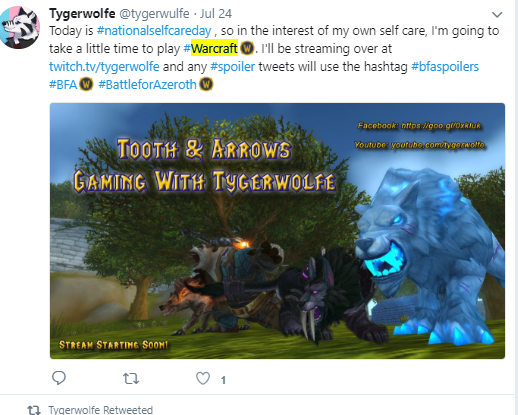518x415 pixels.
Task: Click the Jul 24 tweet timestamp
Action: (x=216, y=14)
